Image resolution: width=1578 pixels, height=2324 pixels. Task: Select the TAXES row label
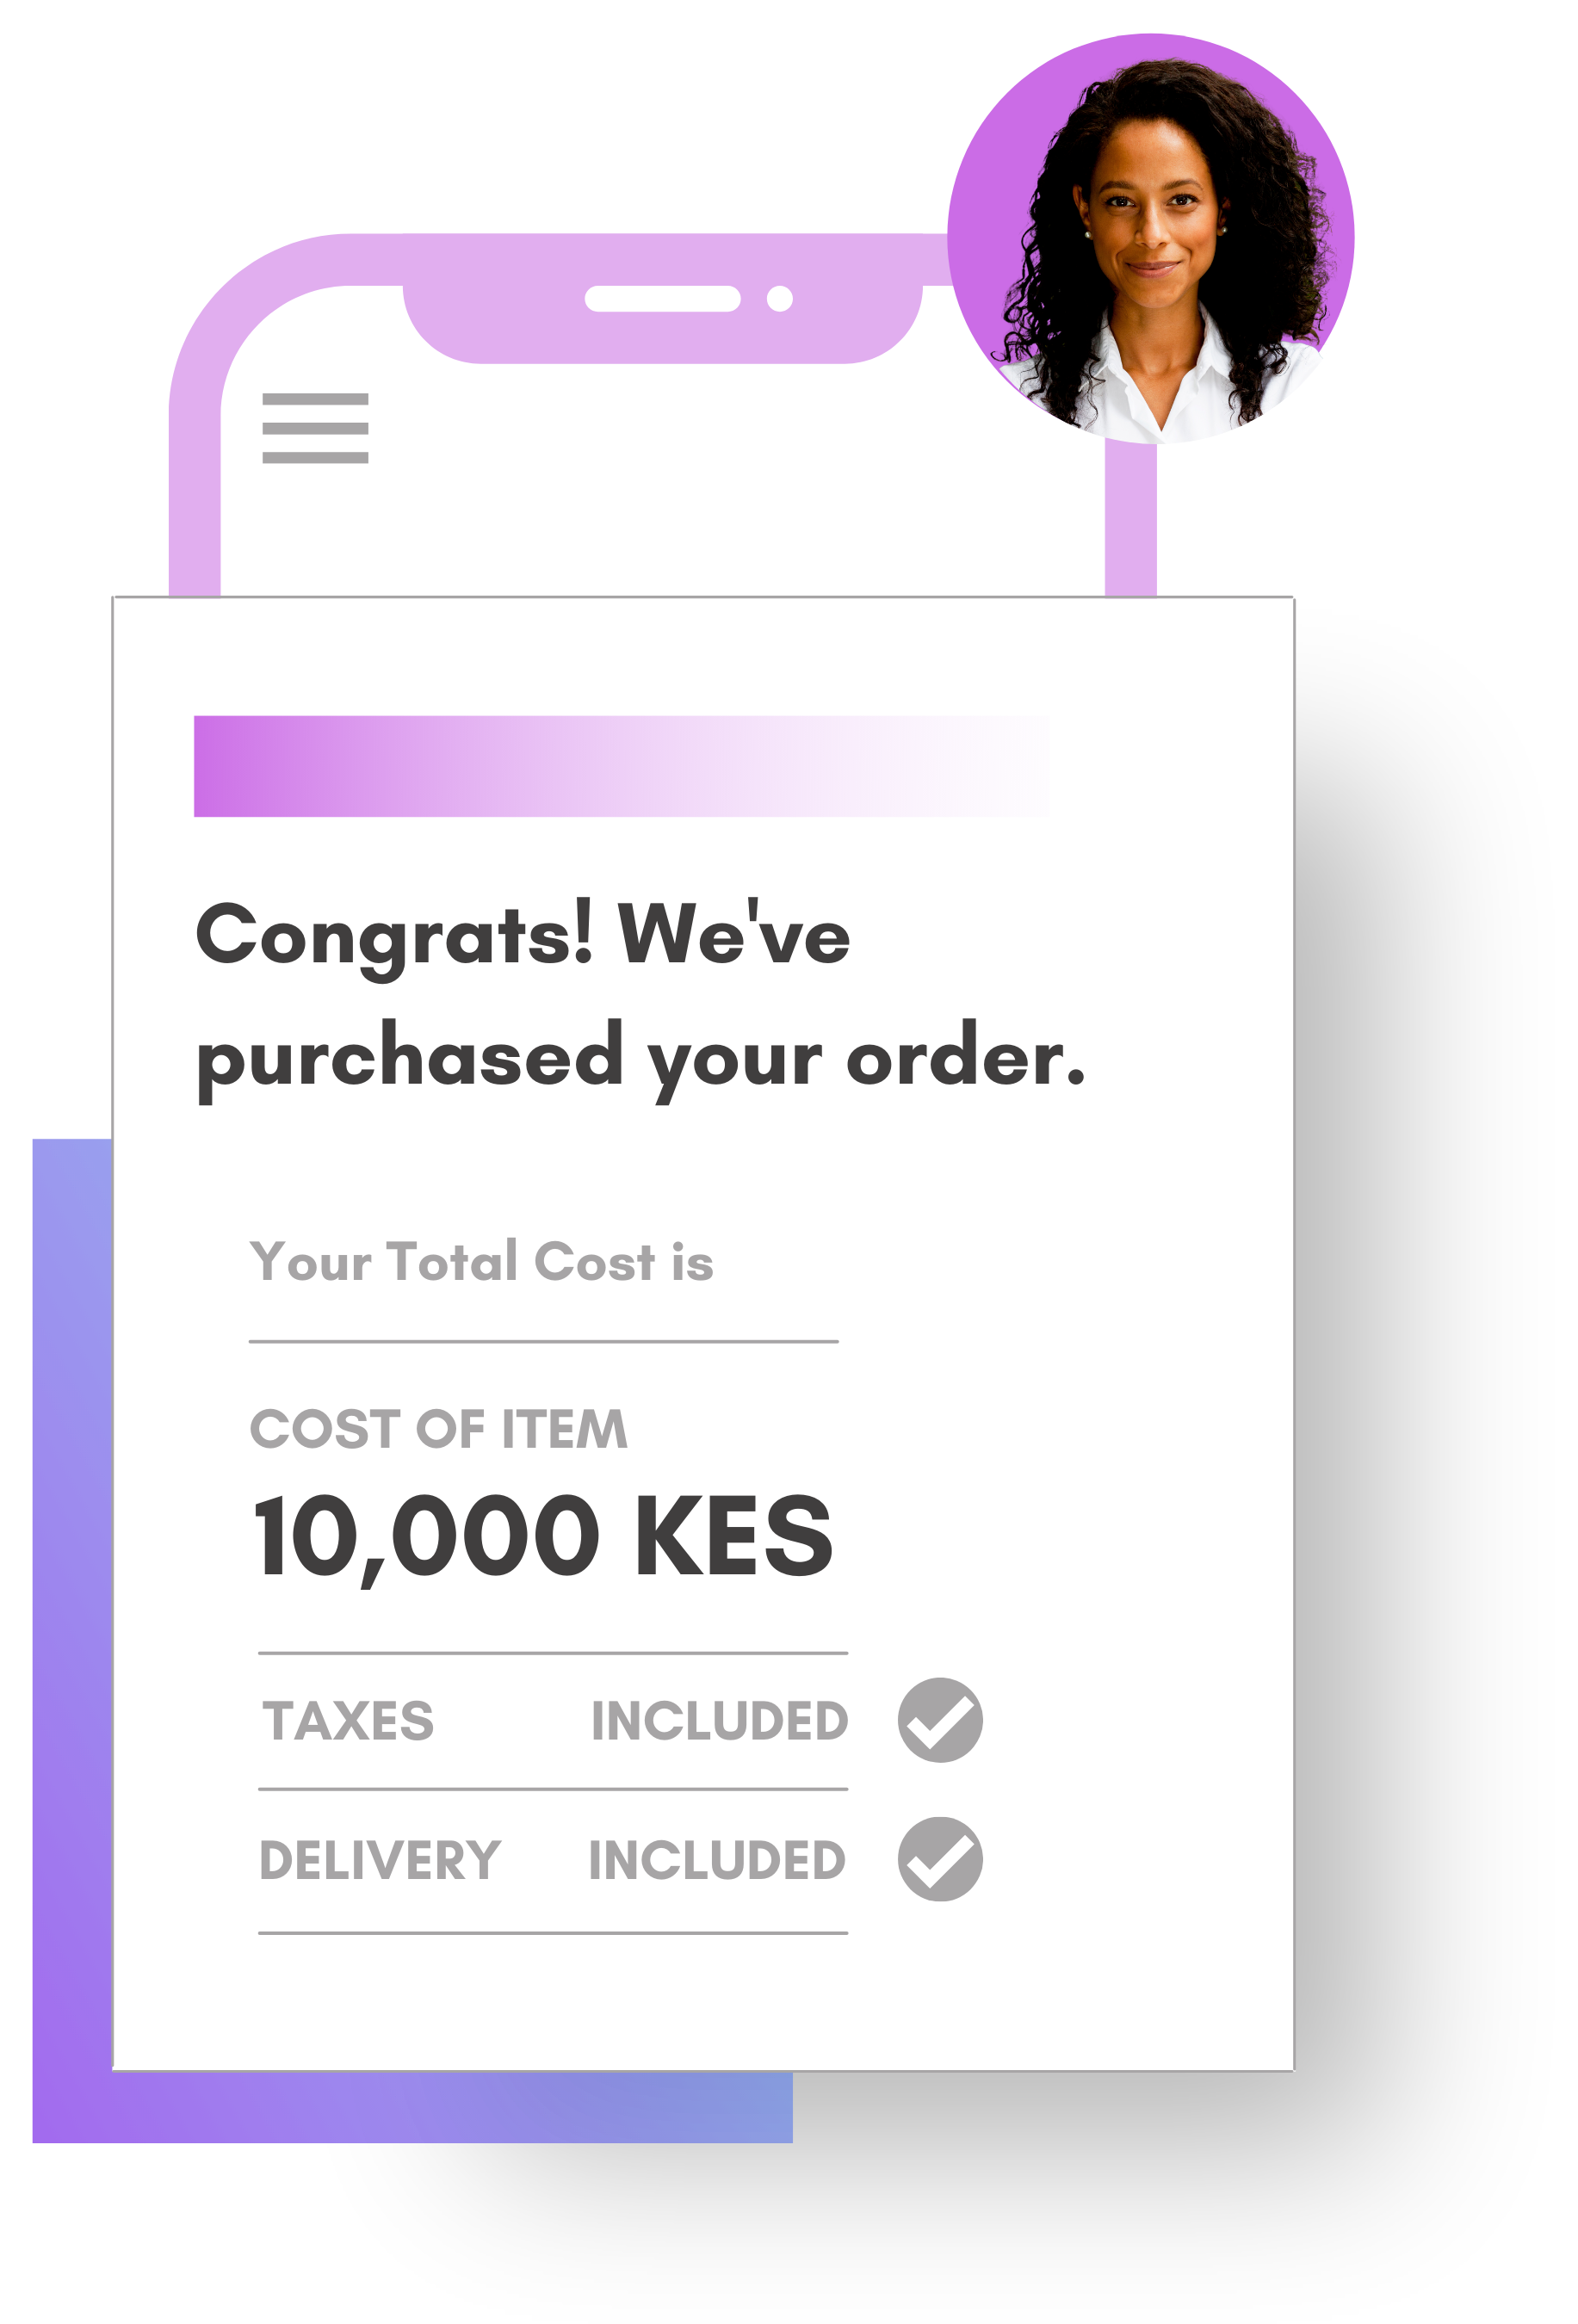[348, 1721]
